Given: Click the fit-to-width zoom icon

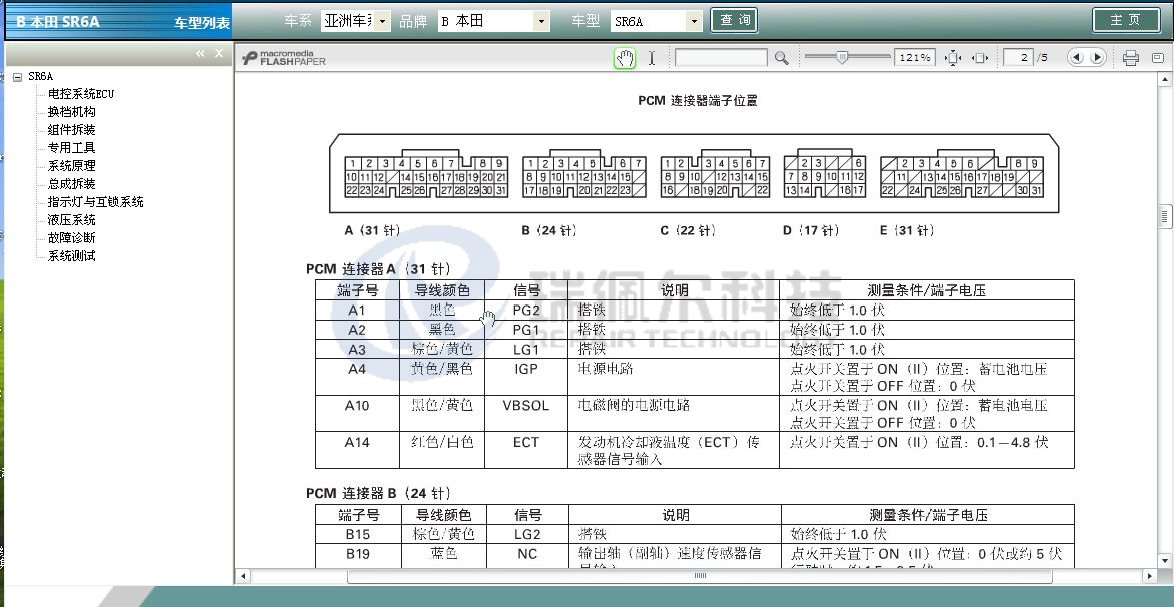Looking at the screenshot, I should (x=980, y=58).
